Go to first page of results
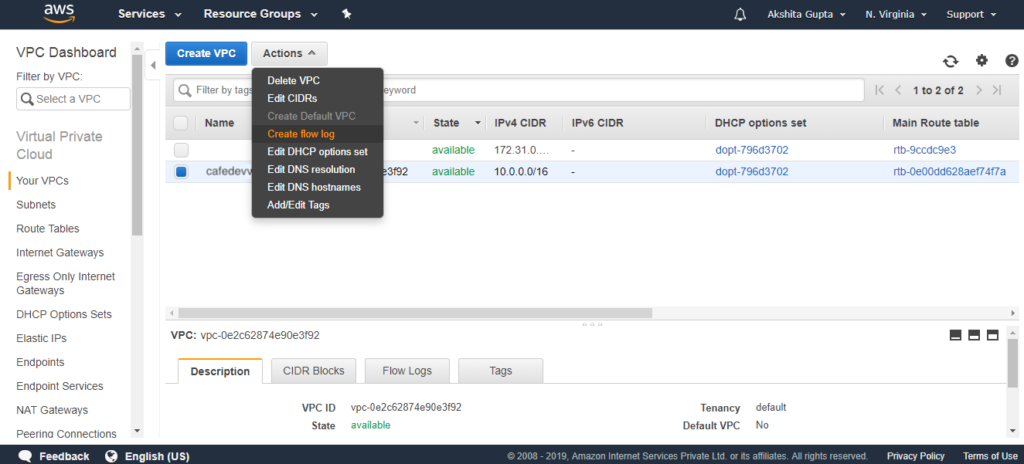The image size is (1024, 464). click(x=880, y=90)
